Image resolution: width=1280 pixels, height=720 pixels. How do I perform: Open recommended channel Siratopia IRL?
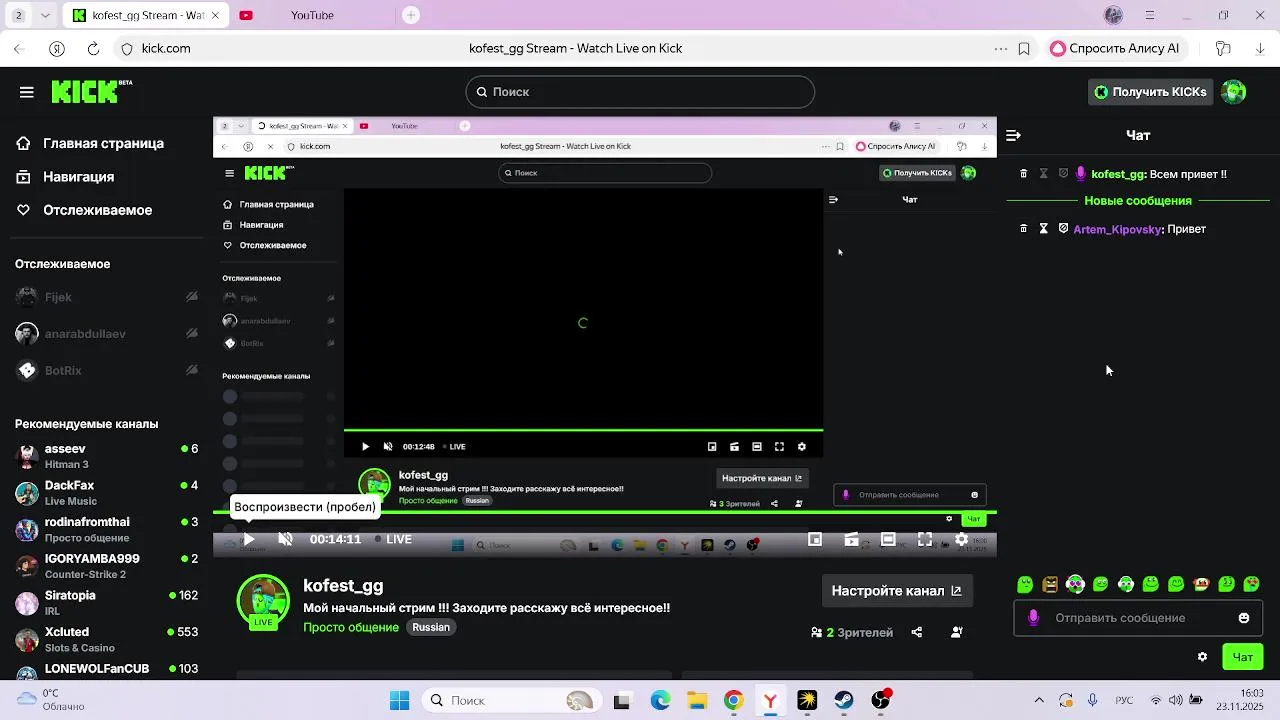pos(106,603)
